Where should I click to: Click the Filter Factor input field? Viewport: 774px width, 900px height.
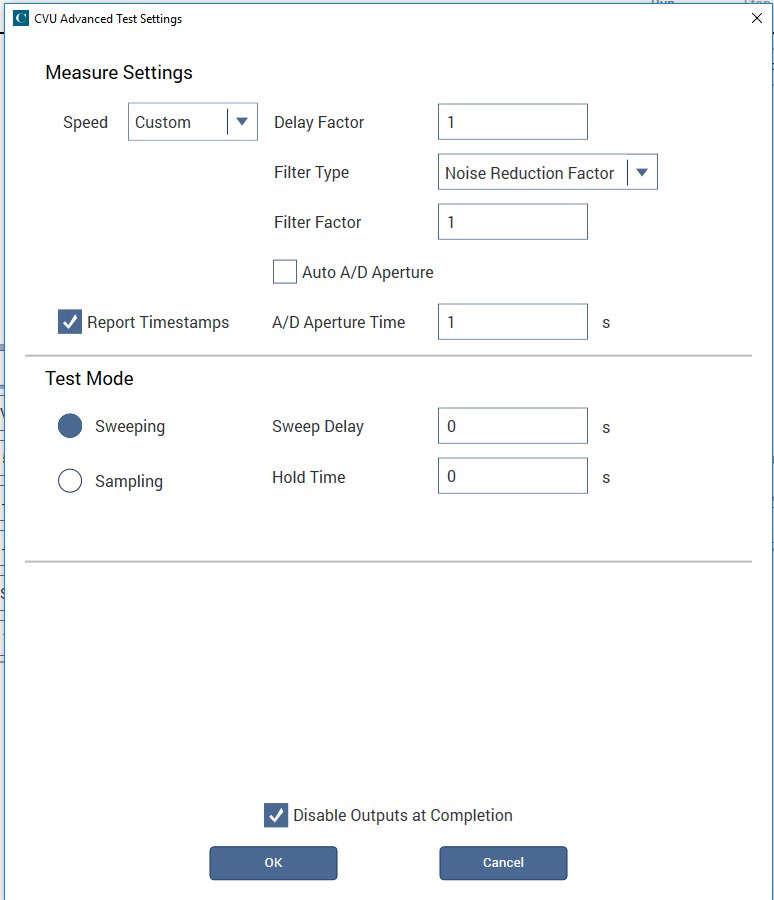(x=512, y=222)
